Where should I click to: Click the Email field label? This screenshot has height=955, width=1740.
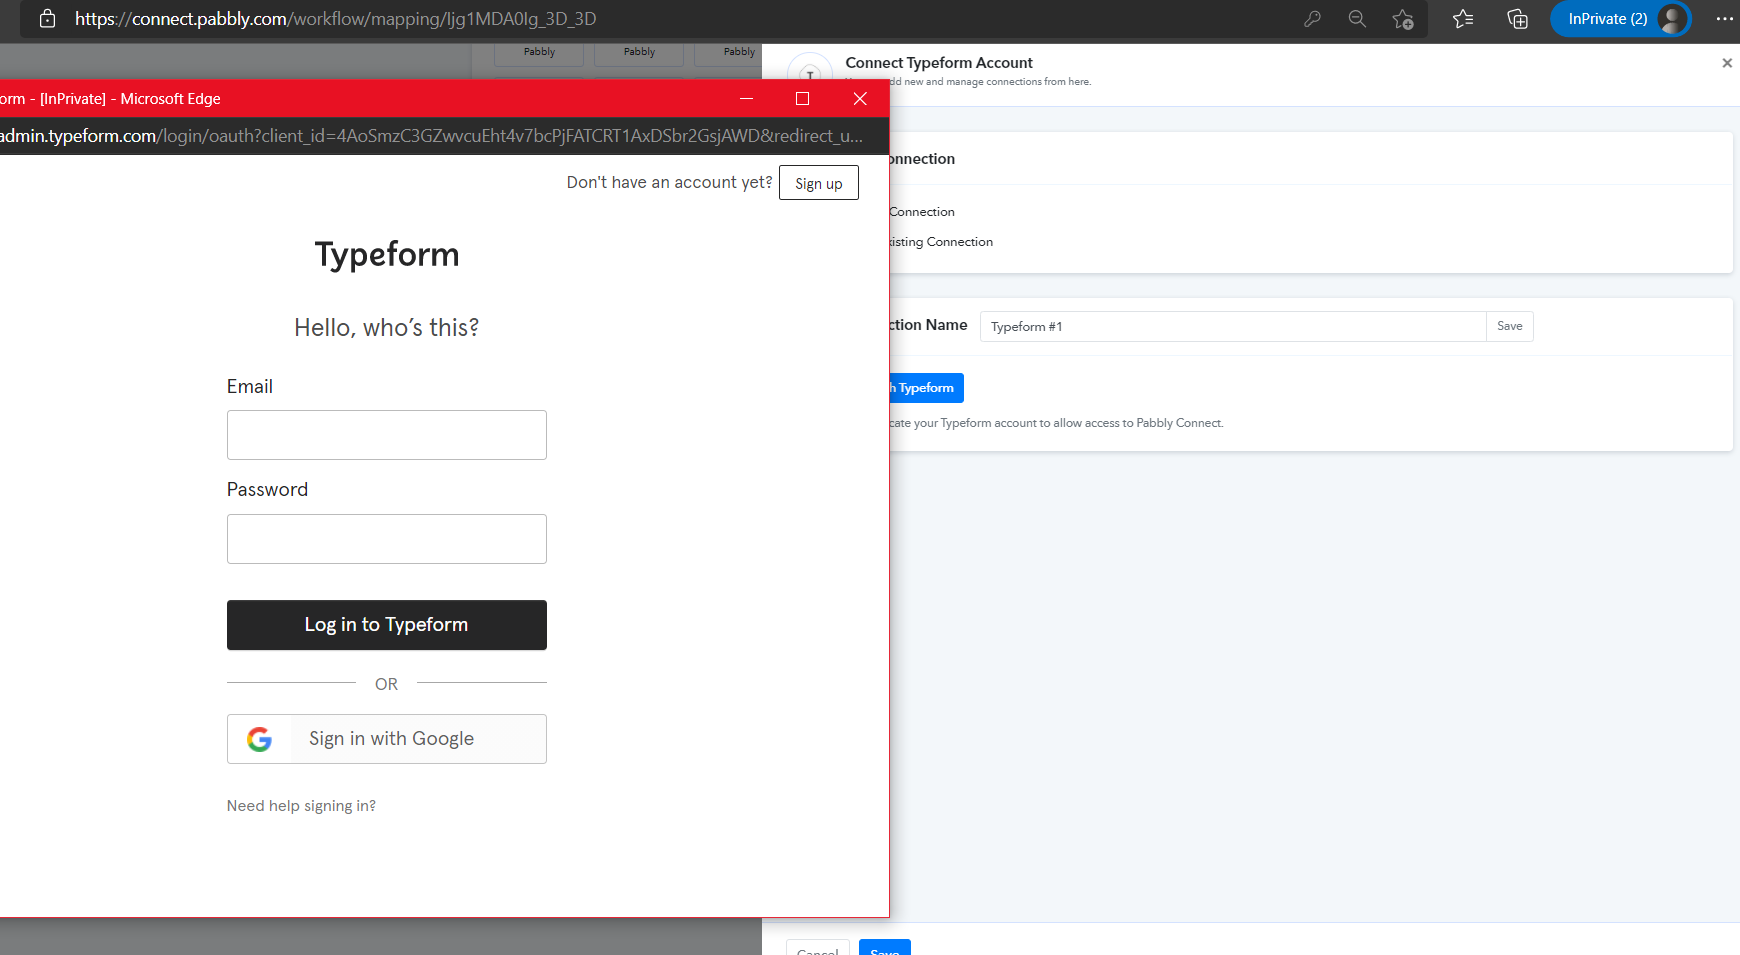pos(250,387)
